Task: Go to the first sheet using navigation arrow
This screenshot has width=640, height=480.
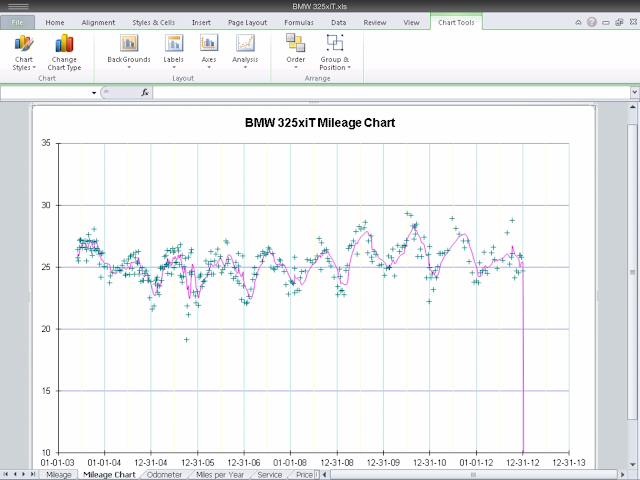Action: [x=7, y=475]
